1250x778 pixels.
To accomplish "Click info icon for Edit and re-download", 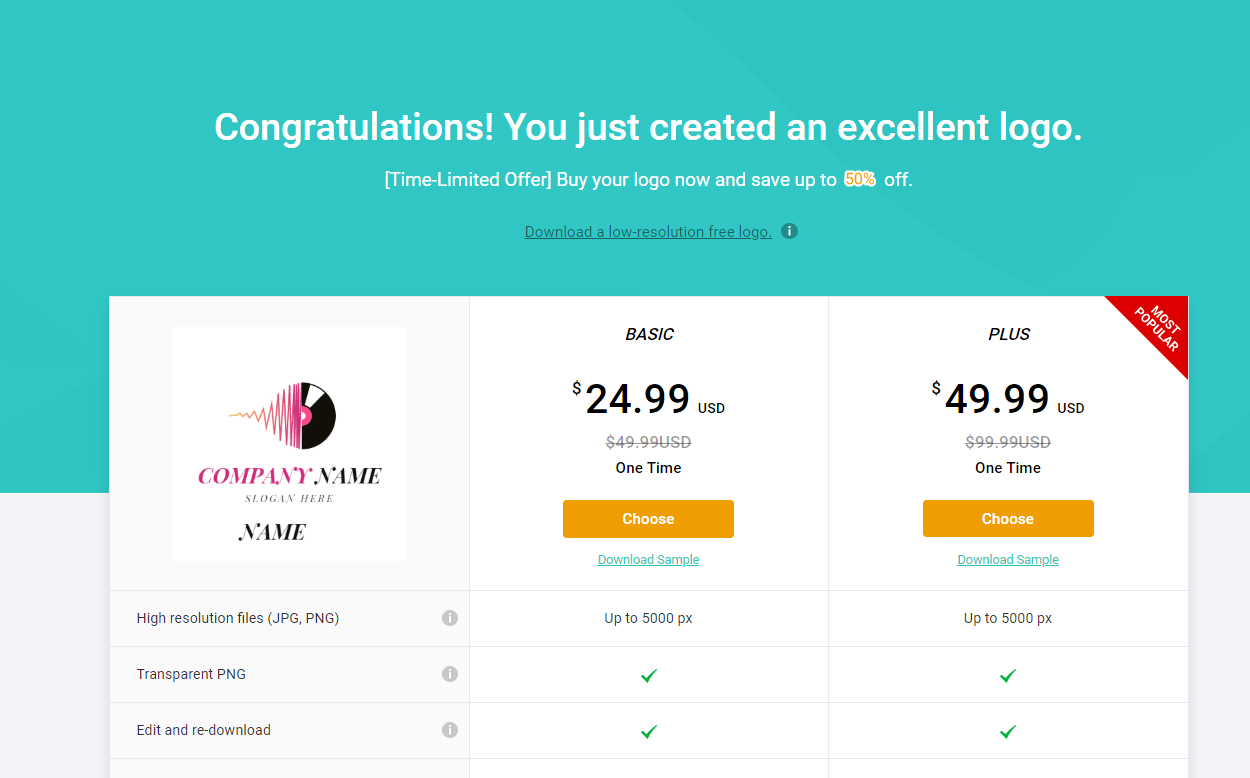I will click(x=450, y=730).
